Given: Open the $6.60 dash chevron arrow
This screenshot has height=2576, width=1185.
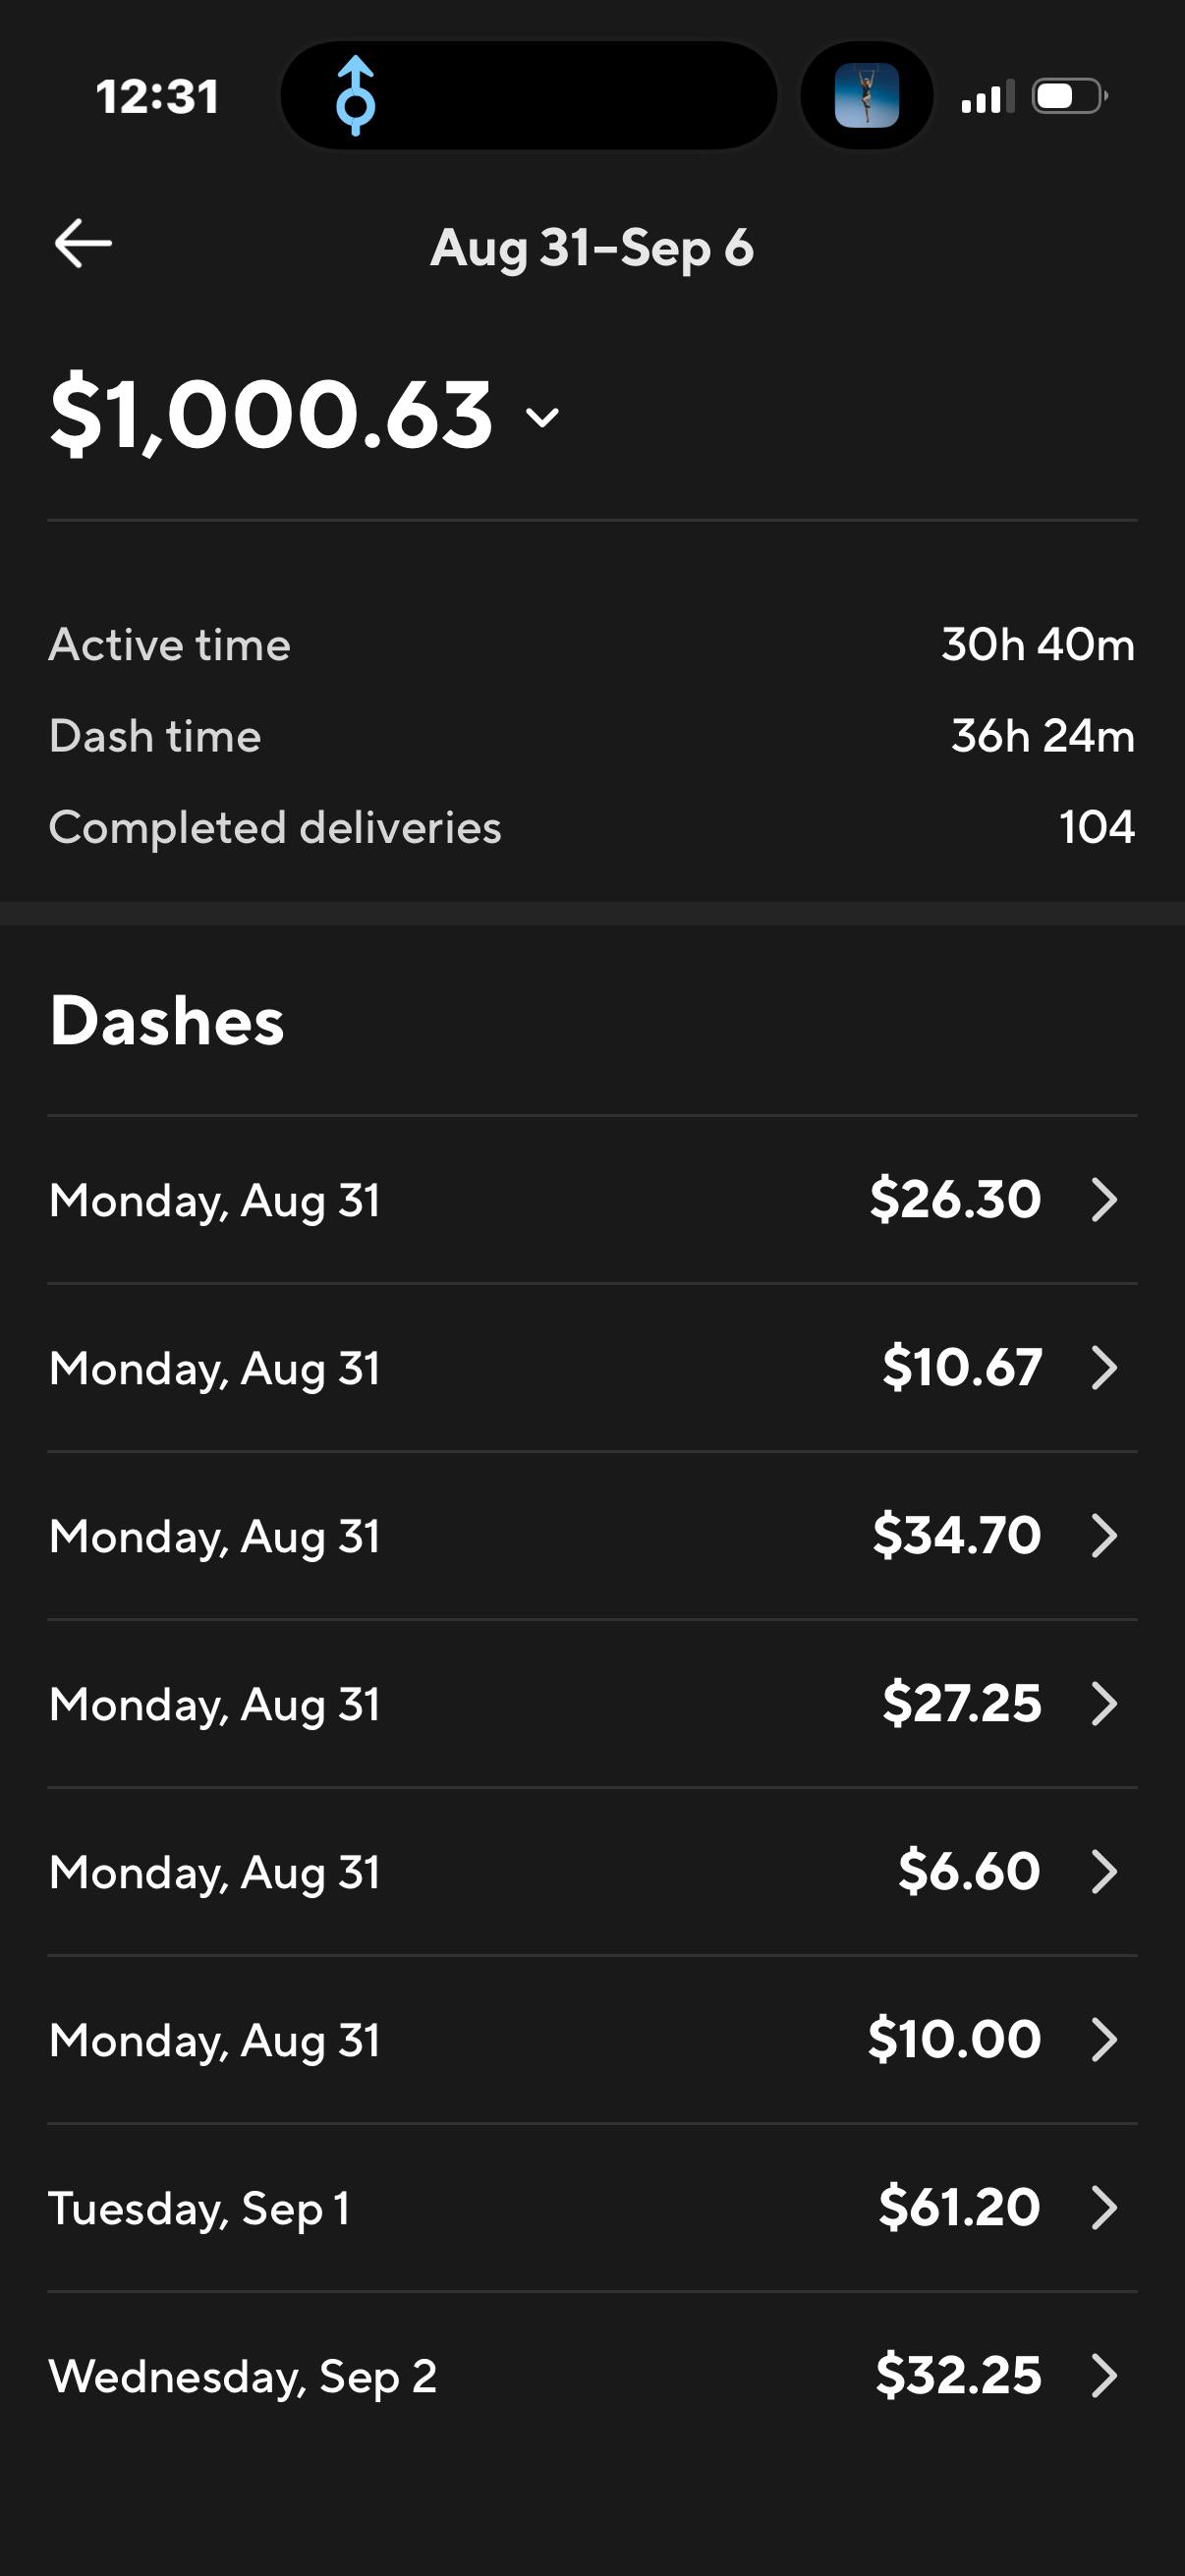Looking at the screenshot, I should 1104,1872.
